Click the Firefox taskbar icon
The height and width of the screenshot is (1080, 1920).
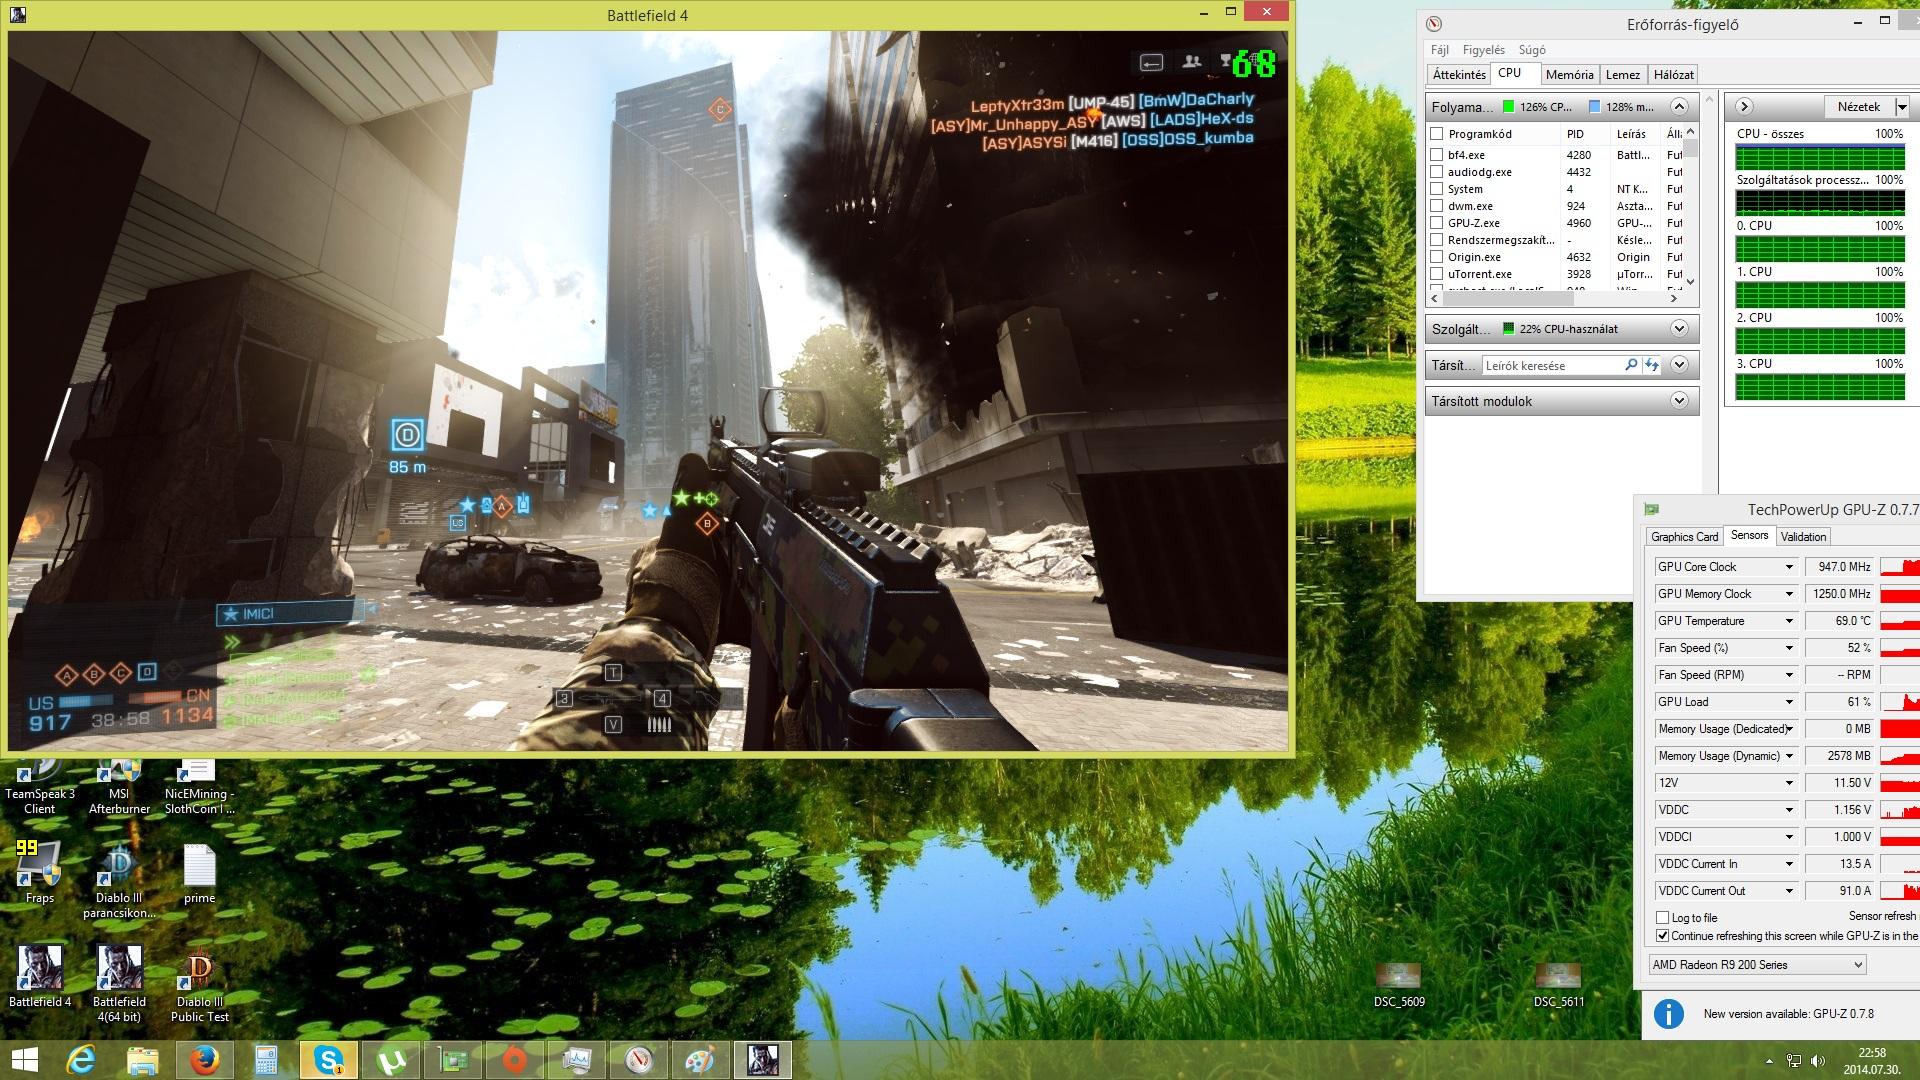[x=205, y=1060]
